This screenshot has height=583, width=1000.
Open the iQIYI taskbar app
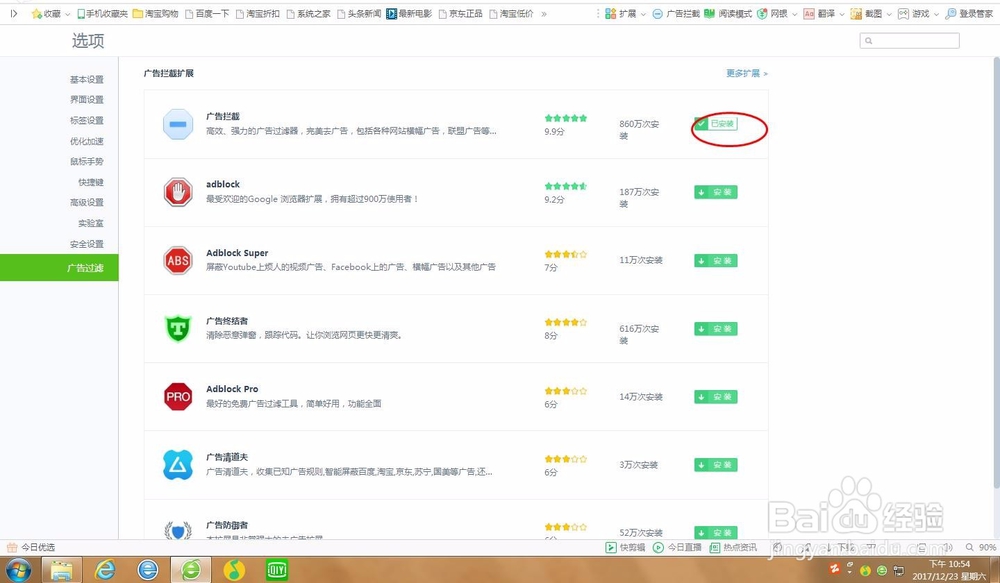(277, 569)
